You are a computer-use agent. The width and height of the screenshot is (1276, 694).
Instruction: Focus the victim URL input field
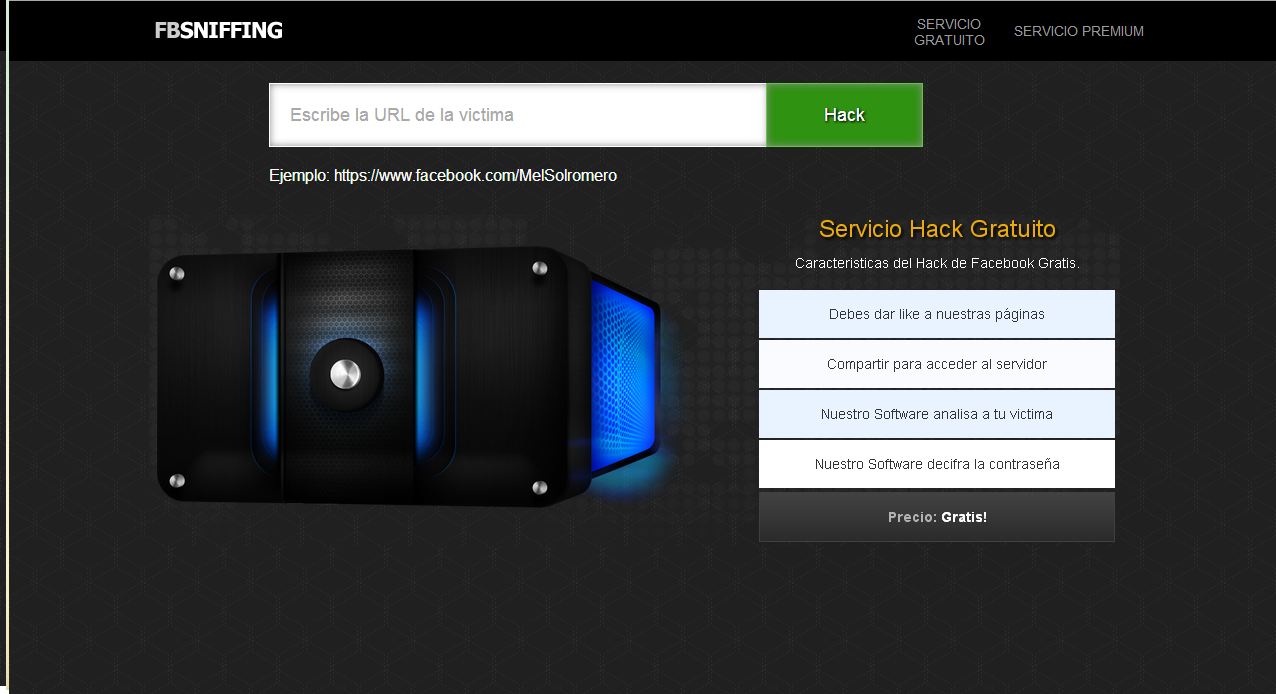click(518, 115)
